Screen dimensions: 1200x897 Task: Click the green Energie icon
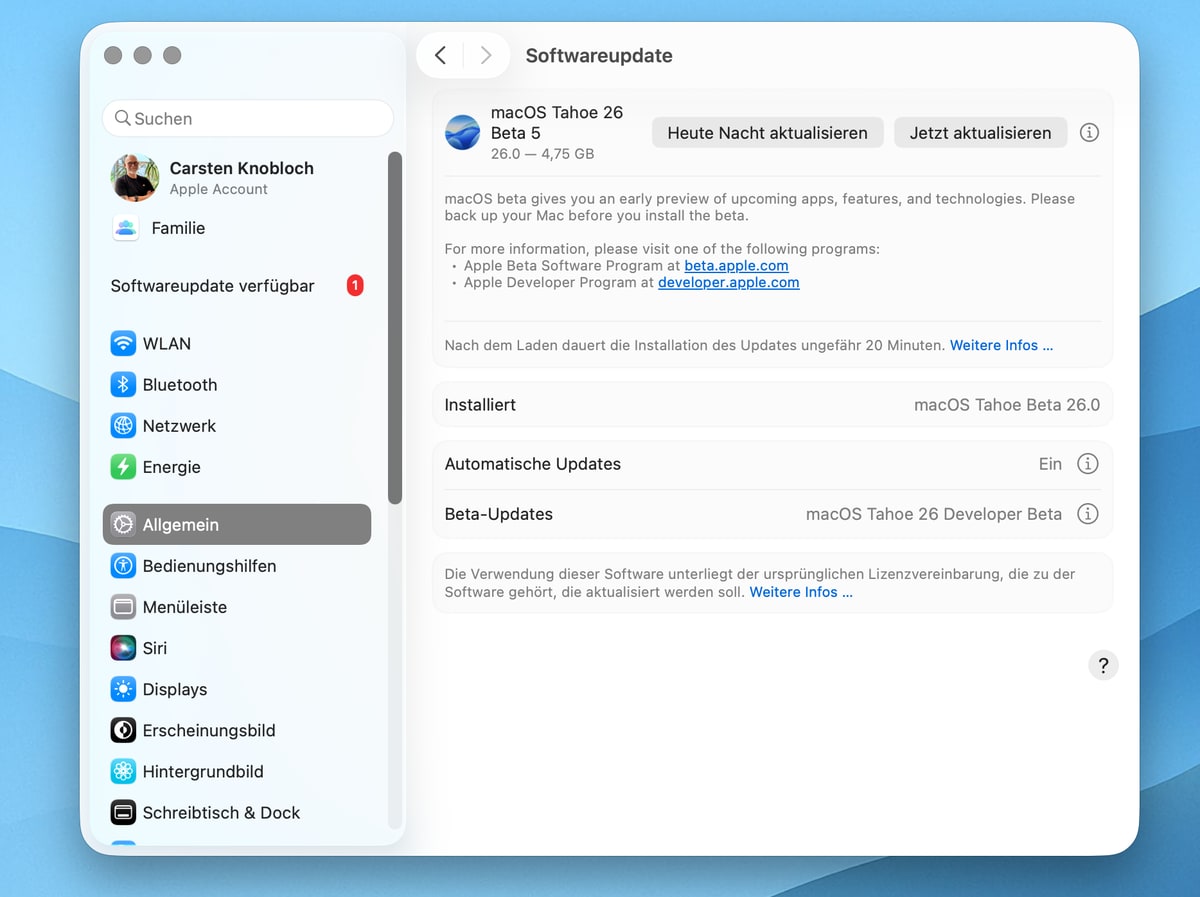pos(123,467)
